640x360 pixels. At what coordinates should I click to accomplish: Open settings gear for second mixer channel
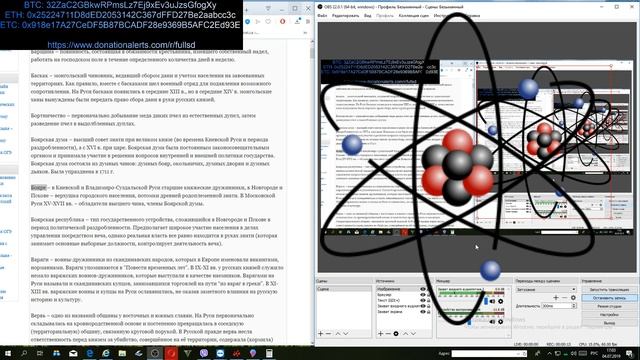tap(500, 322)
